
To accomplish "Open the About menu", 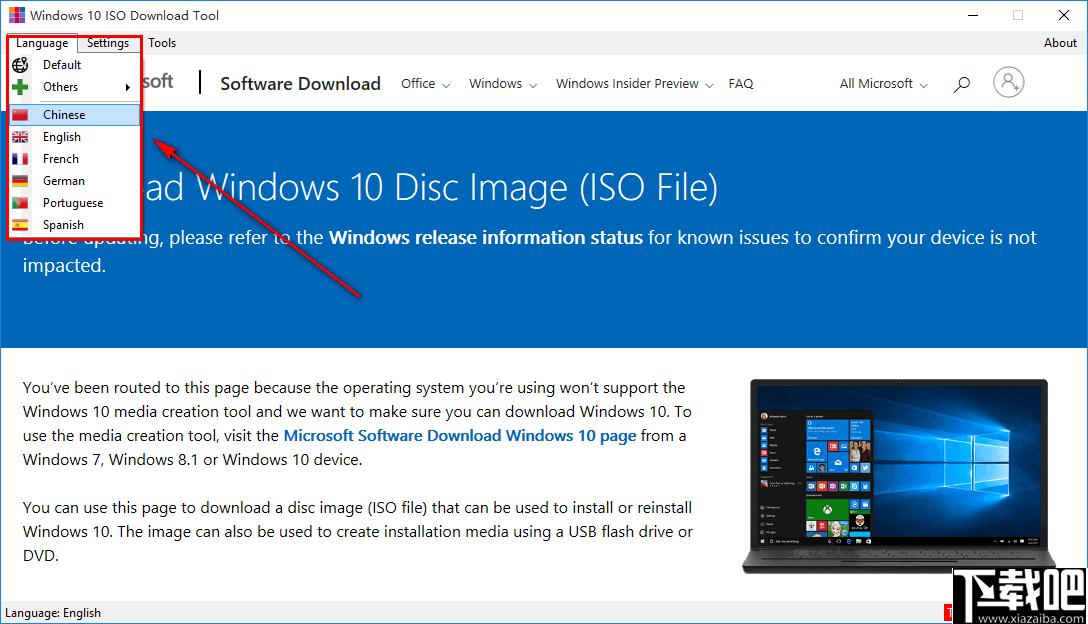I will [x=1060, y=42].
